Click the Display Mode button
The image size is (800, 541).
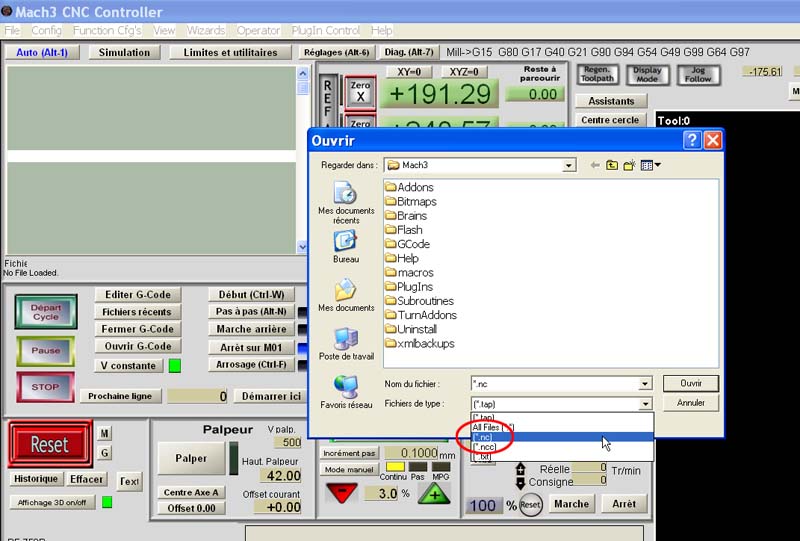click(647, 75)
